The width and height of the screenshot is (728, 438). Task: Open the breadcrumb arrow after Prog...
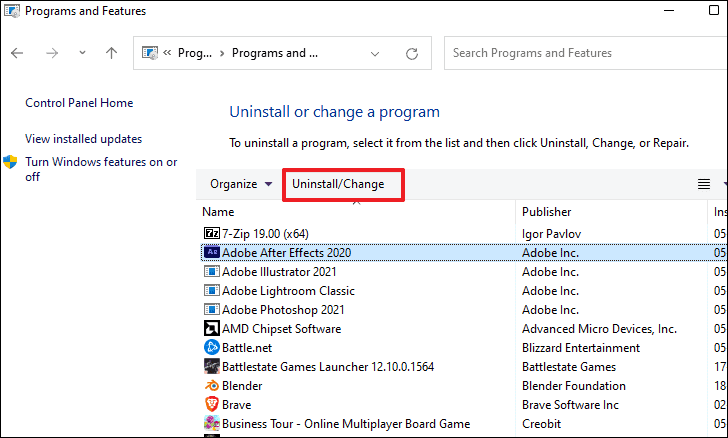(x=222, y=53)
